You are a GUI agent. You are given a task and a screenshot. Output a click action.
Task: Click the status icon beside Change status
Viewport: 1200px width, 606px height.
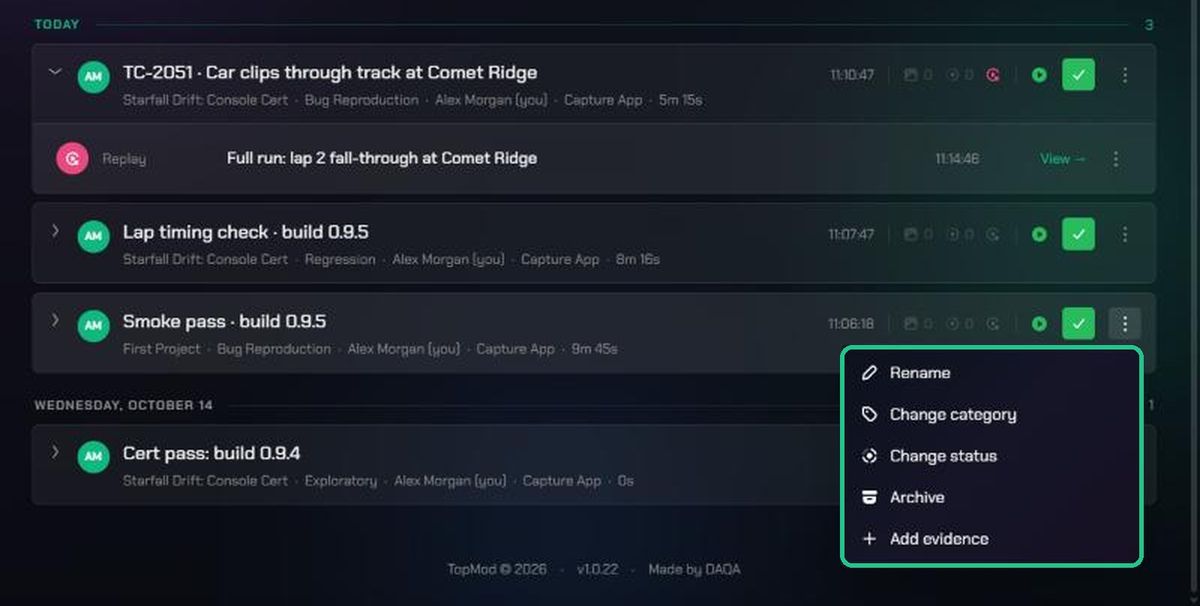(869, 456)
